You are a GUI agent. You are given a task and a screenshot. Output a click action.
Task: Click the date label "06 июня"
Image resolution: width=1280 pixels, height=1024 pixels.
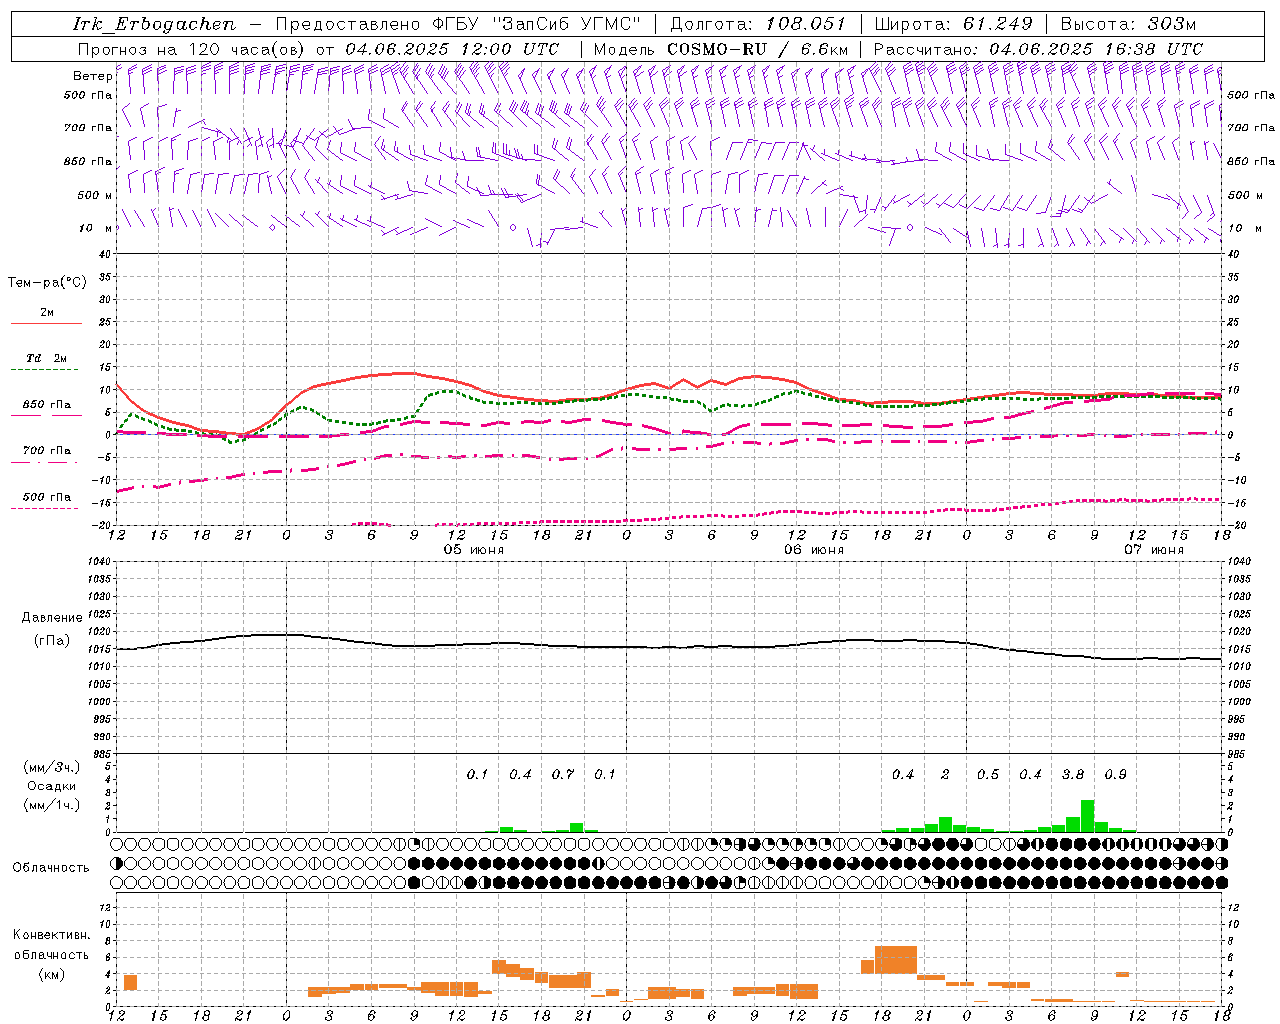click(x=814, y=550)
